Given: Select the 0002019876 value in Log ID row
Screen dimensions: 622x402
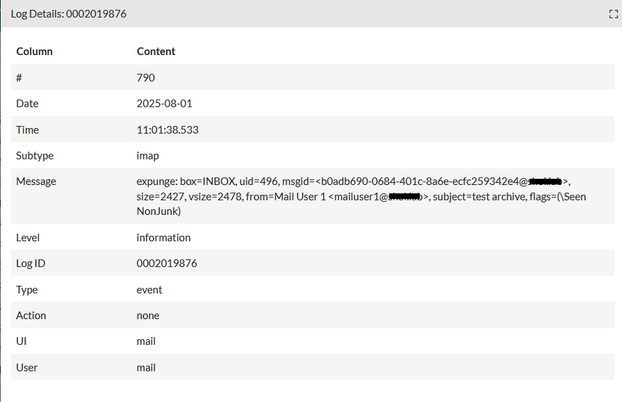Looking at the screenshot, I should point(166,264).
